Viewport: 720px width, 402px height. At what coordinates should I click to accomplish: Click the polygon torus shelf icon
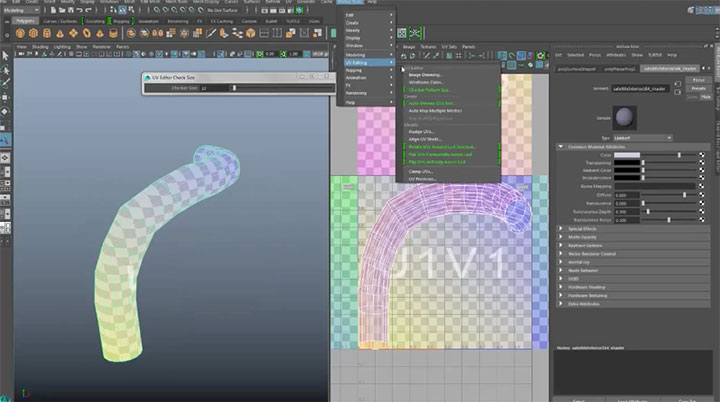(87, 33)
